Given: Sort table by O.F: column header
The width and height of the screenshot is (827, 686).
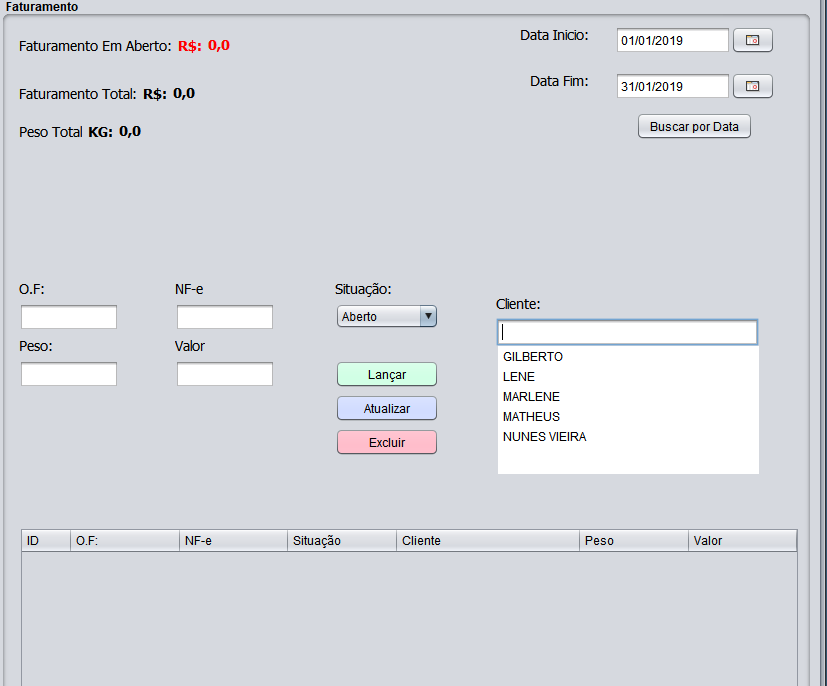Looking at the screenshot, I should [124, 541].
